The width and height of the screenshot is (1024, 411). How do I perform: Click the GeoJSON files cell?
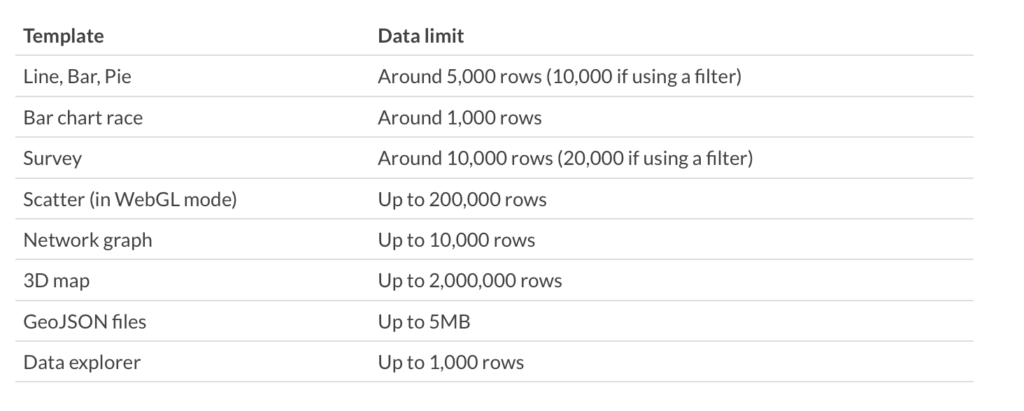[x=85, y=322]
